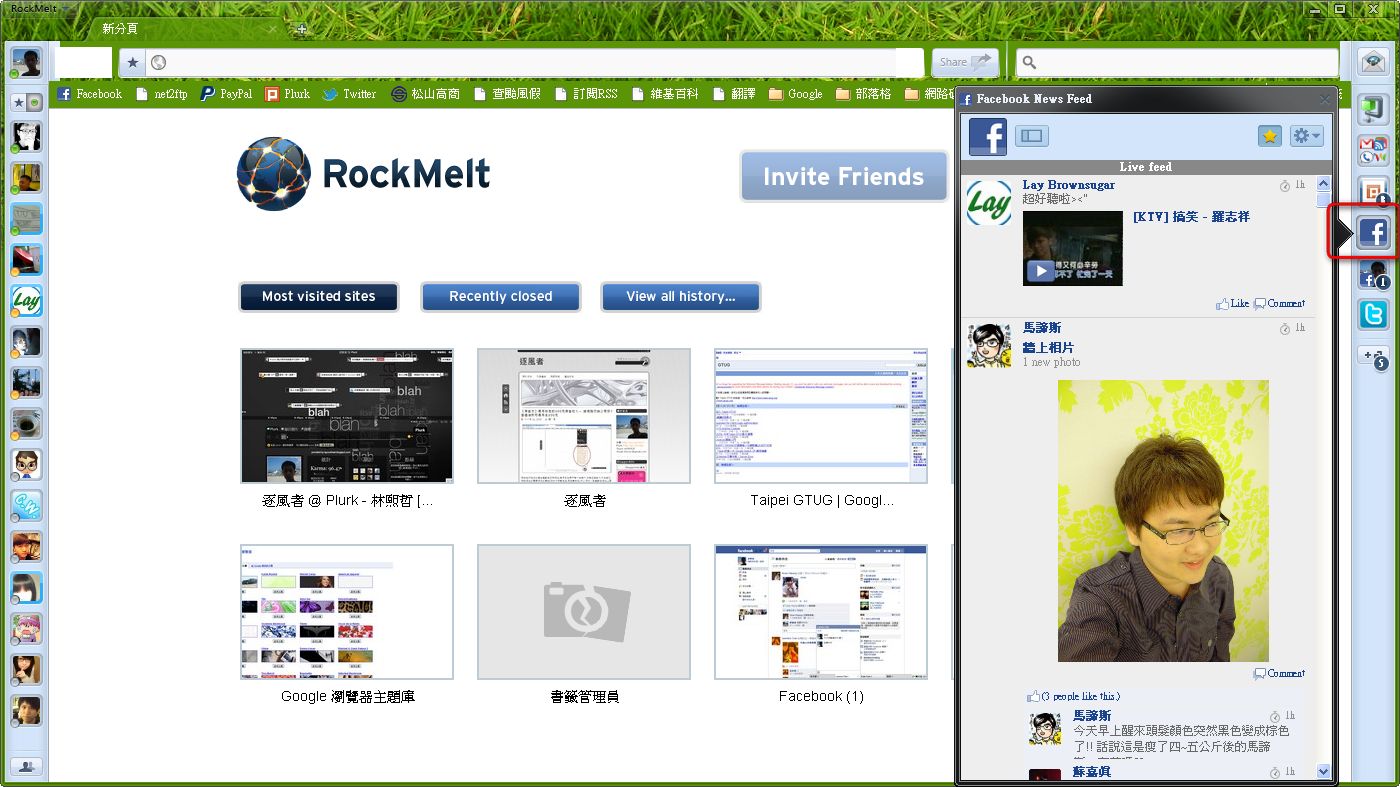1400x787 pixels.
Task: Click the large Facebook logo in feed panel
Action: tap(987, 136)
